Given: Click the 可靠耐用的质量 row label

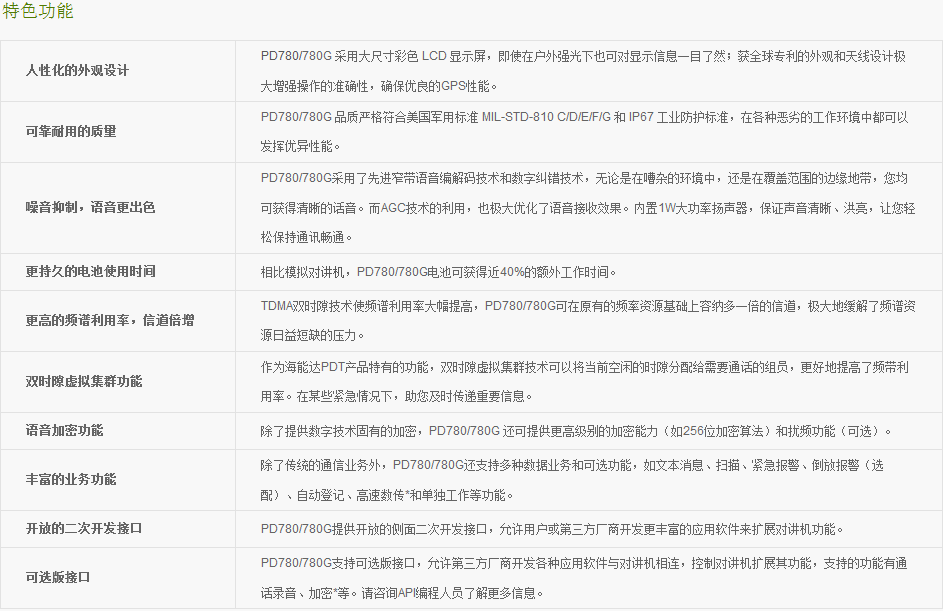Looking at the screenshot, I should 71,131.
